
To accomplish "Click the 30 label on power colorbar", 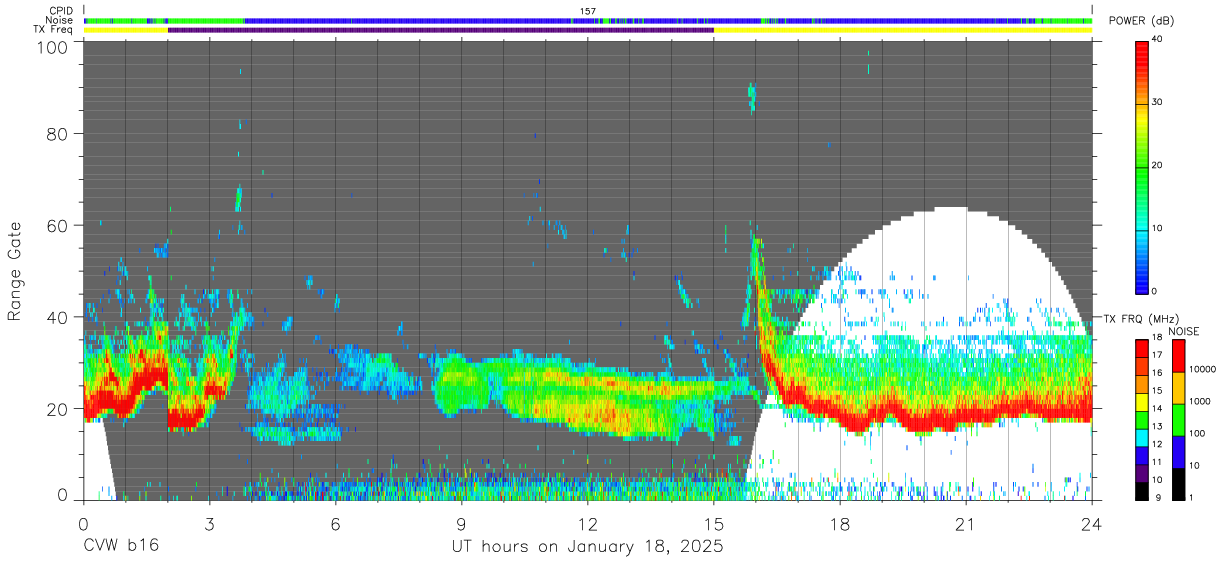I will [x=1157, y=102].
